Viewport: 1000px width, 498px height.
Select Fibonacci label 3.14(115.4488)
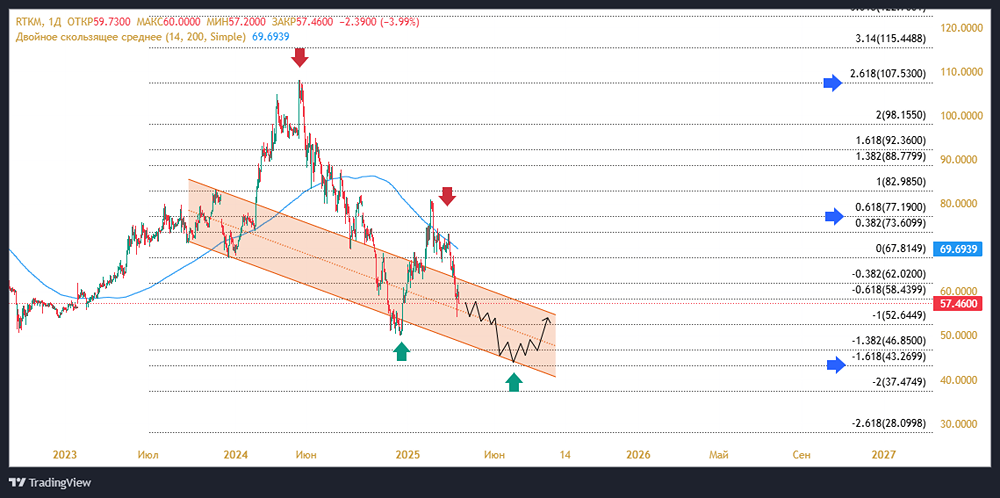(x=890, y=39)
